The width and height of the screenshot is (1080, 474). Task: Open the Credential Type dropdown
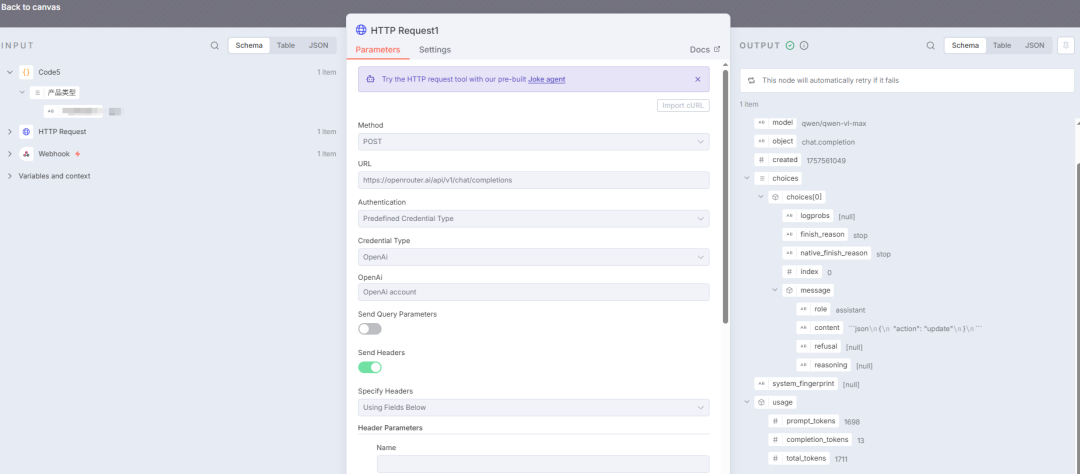(534, 257)
